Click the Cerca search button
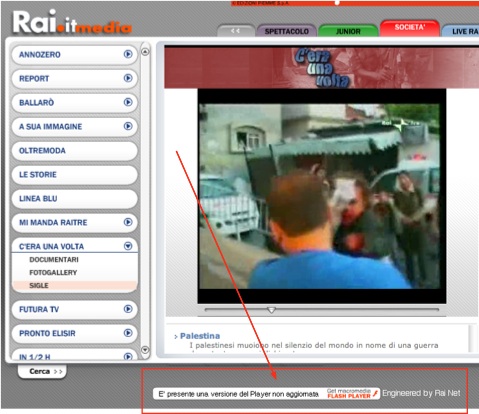The width and height of the screenshot is (479, 414). click(42, 371)
